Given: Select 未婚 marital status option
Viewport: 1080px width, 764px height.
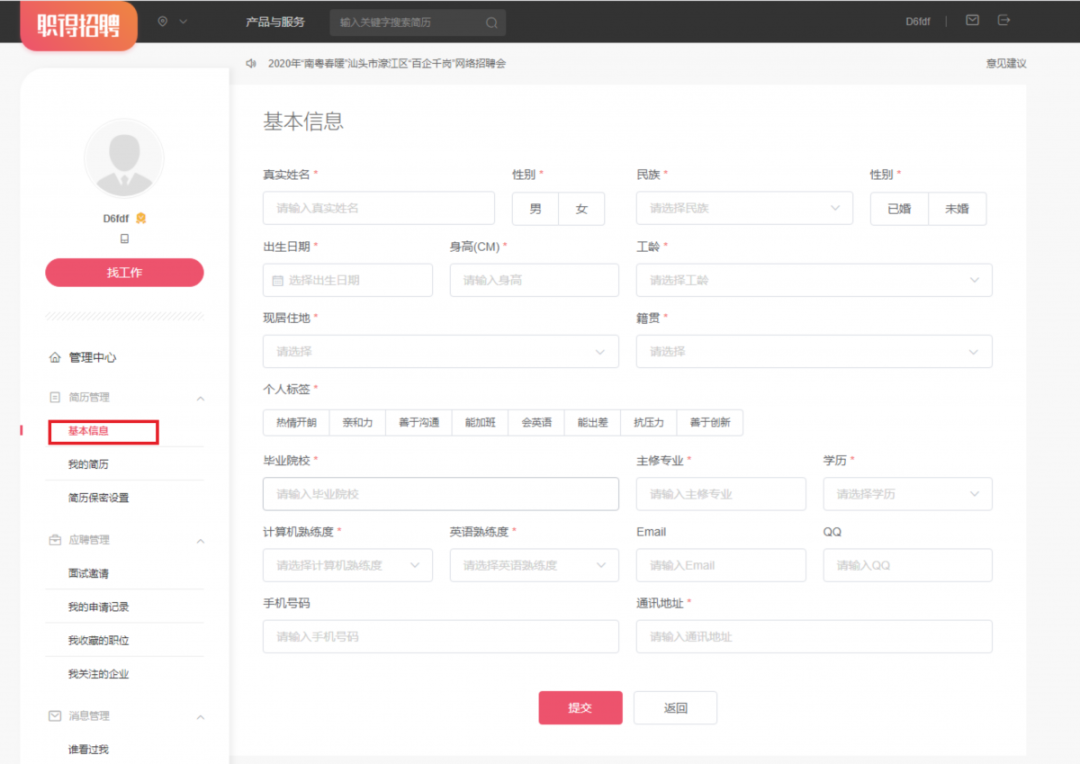Looking at the screenshot, I should click(x=957, y=209).
